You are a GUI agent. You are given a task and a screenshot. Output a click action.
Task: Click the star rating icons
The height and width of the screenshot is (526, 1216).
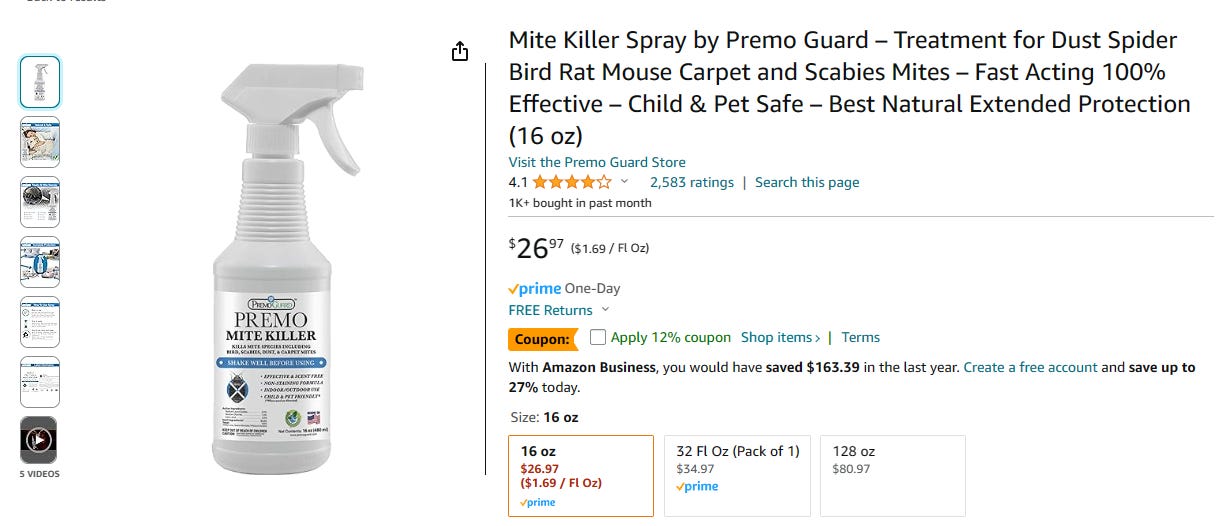coord(572,182)
